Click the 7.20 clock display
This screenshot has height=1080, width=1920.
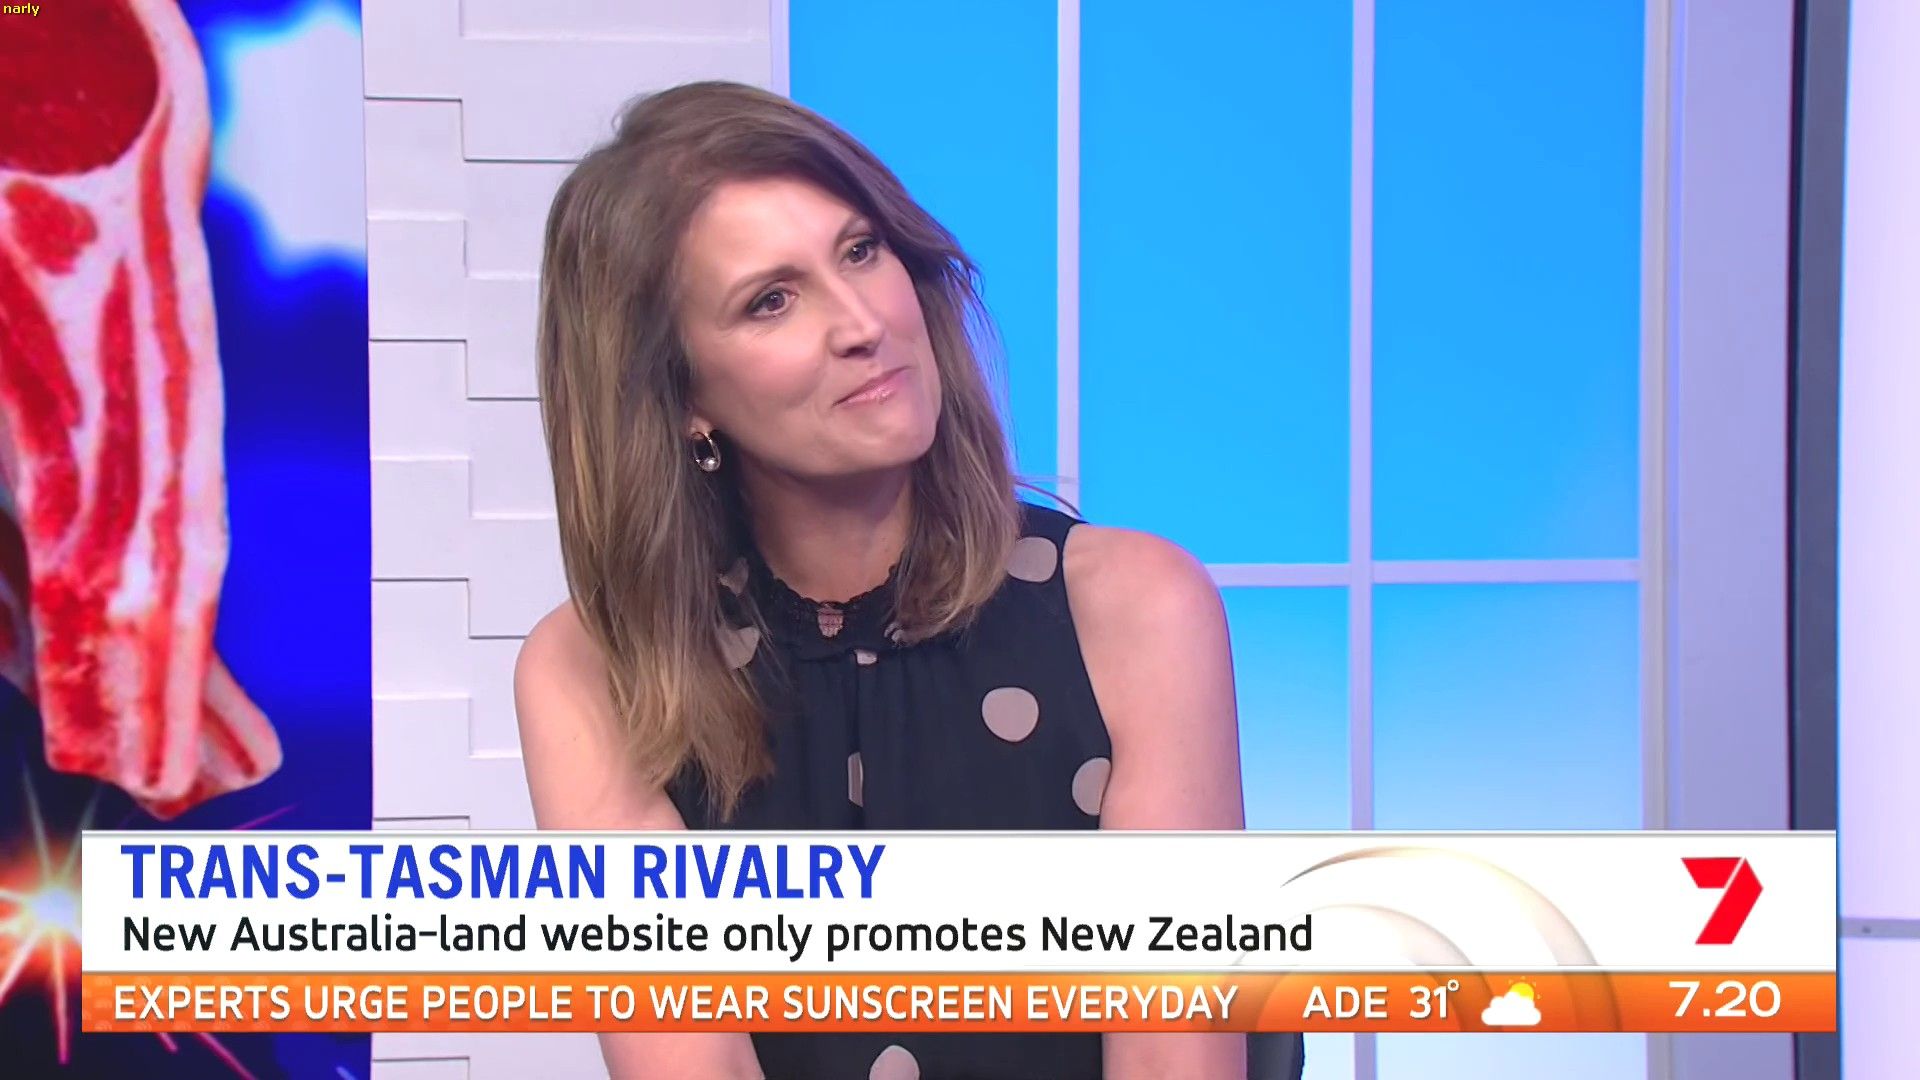[x=1725, y=1000]
